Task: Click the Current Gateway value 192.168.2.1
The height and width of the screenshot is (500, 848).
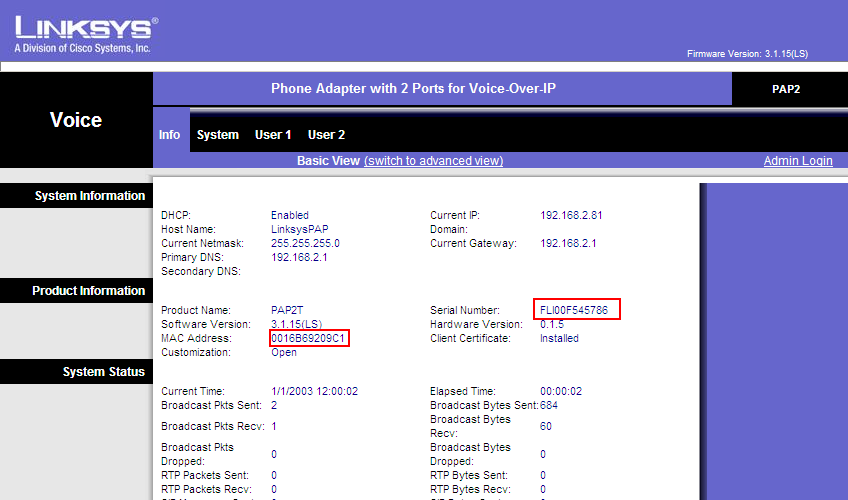Action: click(568, 243)
